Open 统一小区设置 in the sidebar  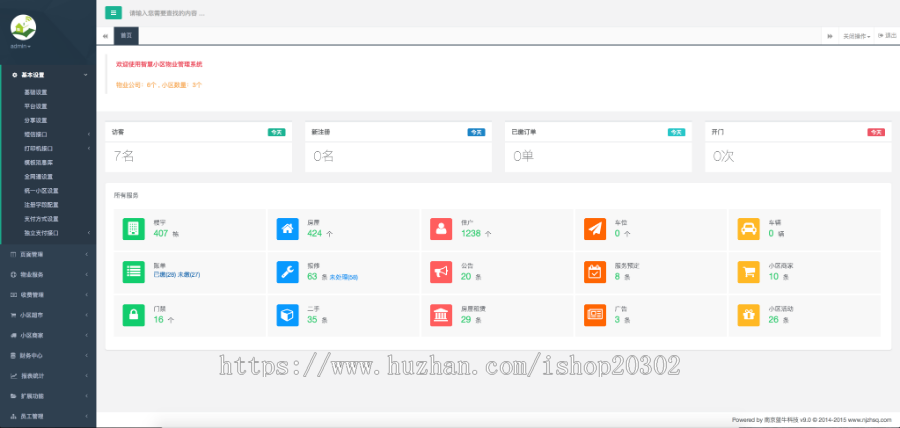pos(41,190)
